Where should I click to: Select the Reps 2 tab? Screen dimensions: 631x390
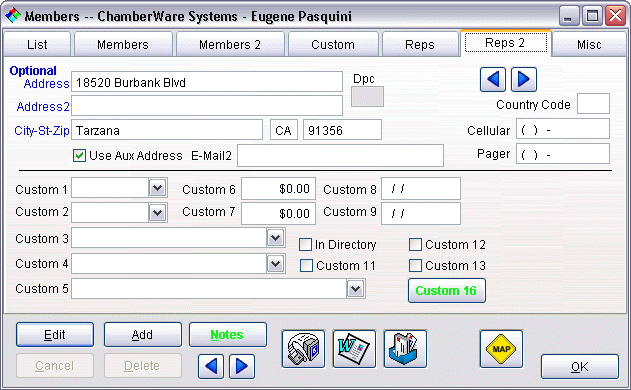[x=505, y=43]
